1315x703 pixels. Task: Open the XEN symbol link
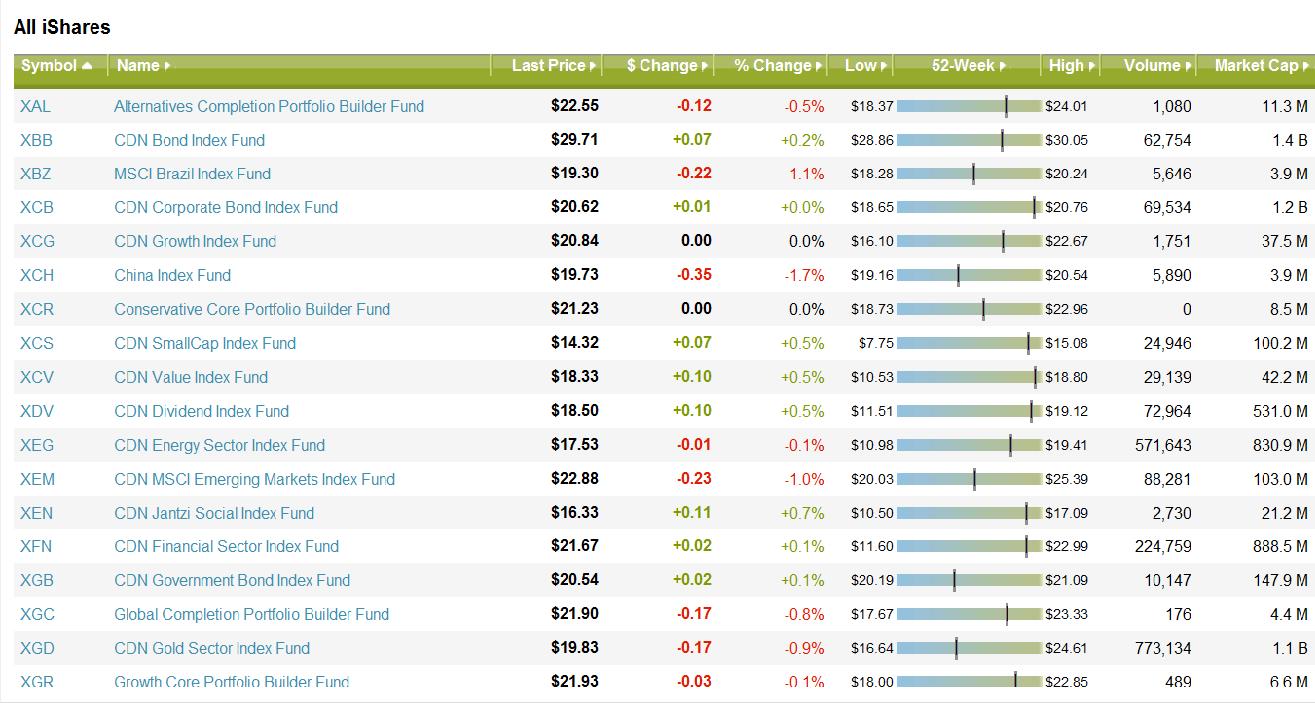coord(37,513)
